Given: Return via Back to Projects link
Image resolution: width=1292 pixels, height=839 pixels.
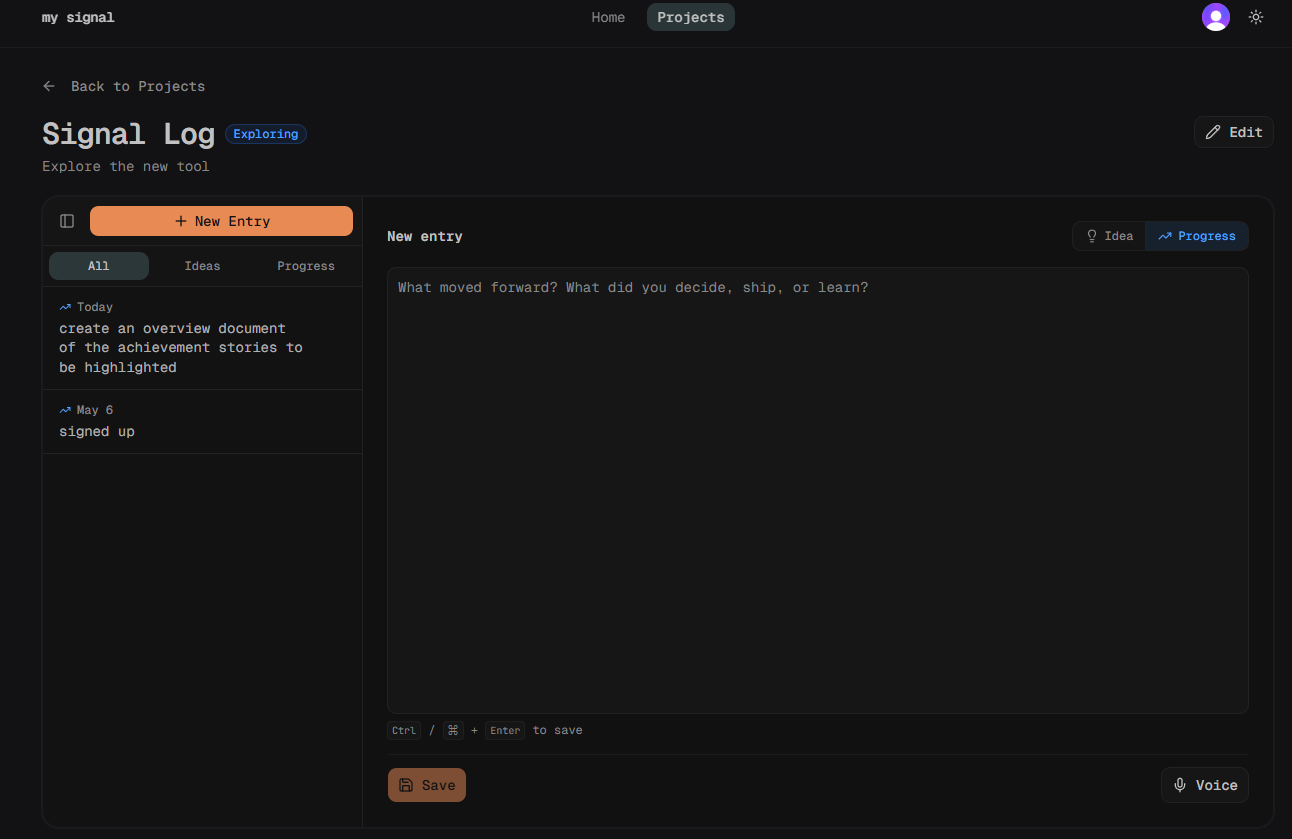Looking at the screenshot, I should pos(124,86).
